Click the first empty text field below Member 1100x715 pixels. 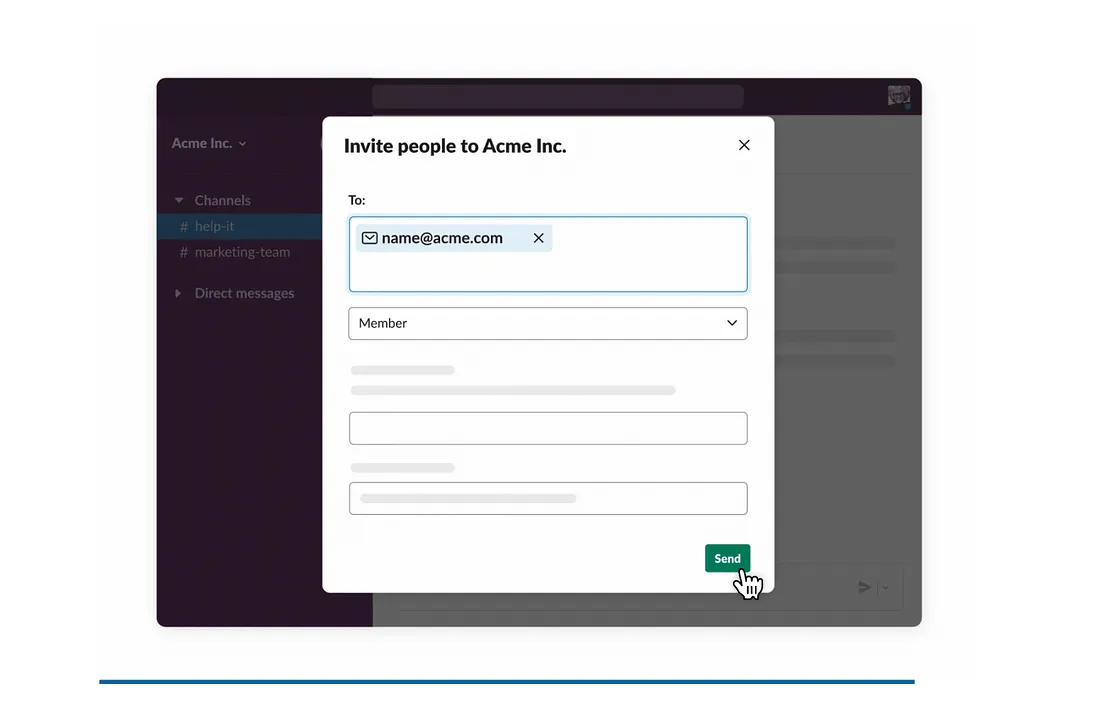click(548, 428)
